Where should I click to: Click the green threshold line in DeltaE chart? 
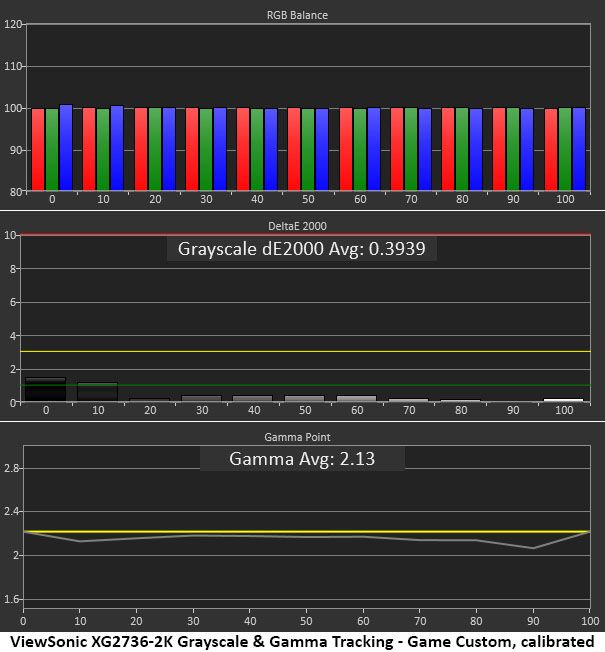pos(306,385)
